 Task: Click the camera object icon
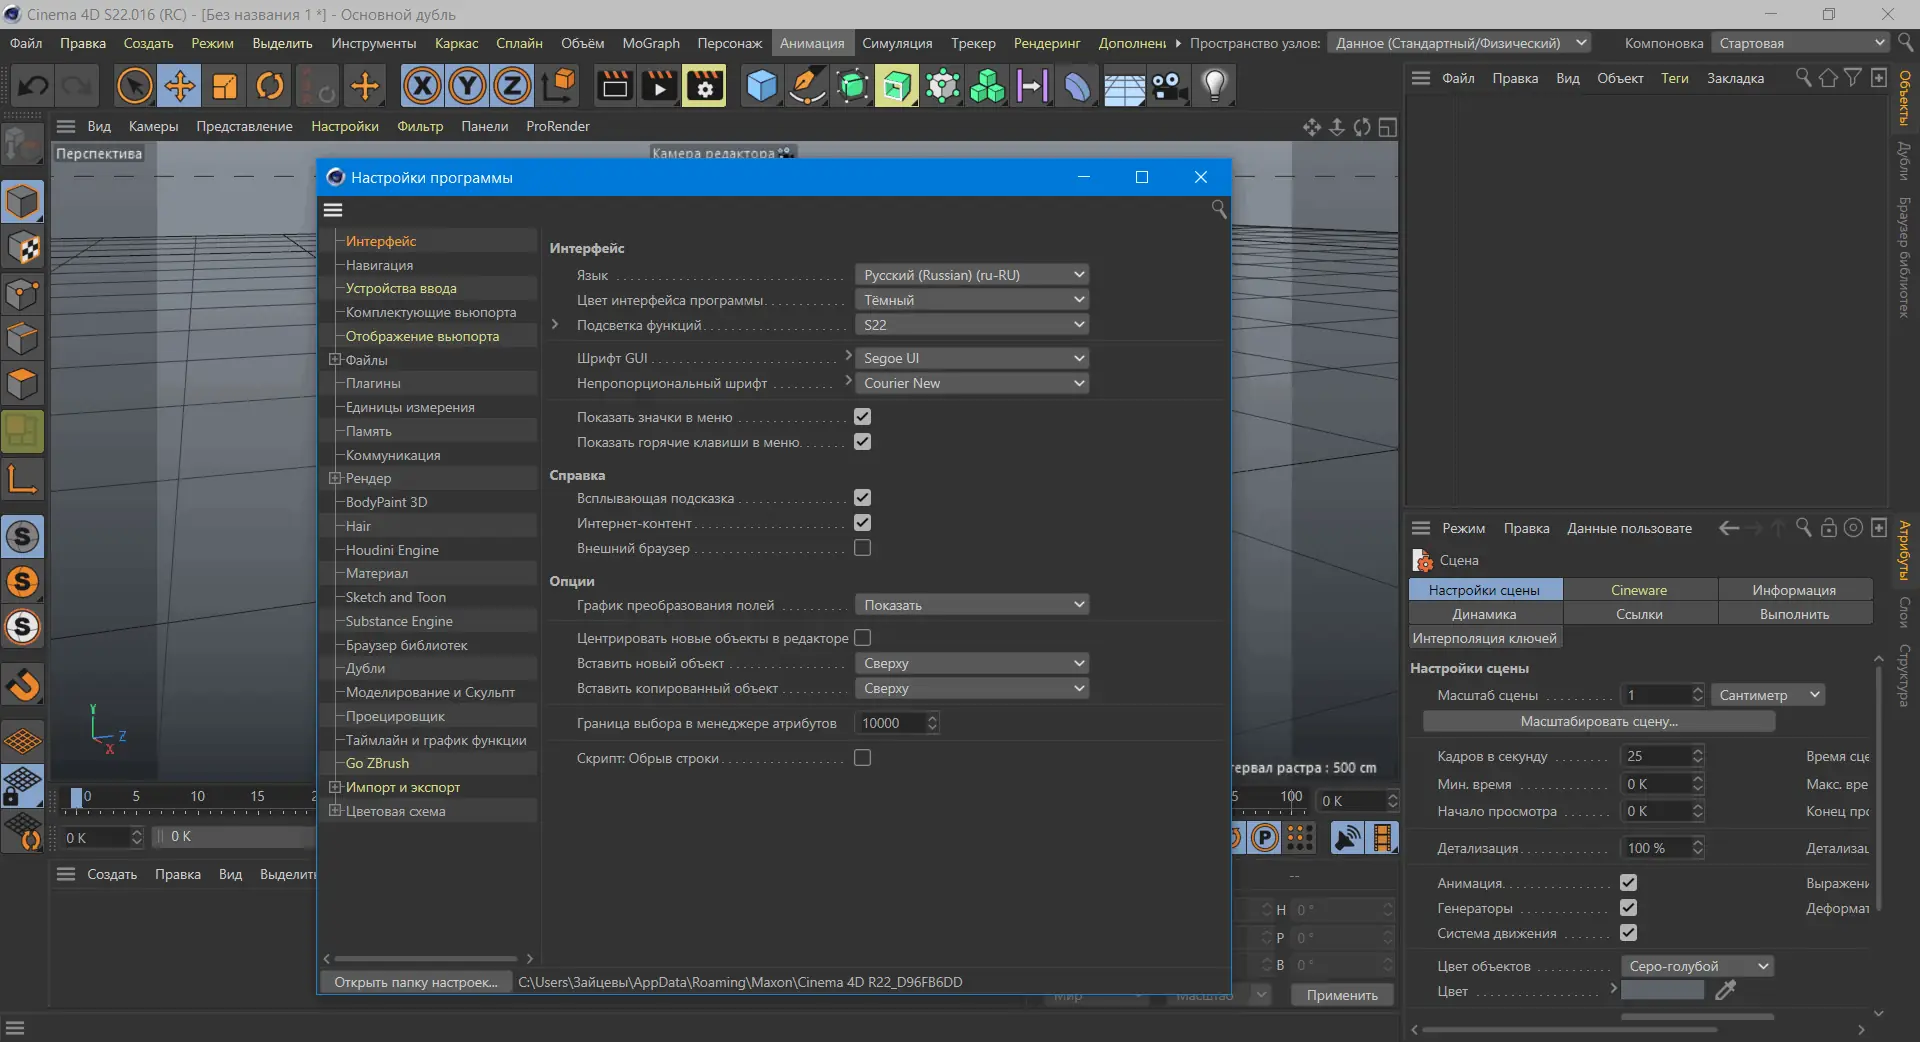point(1168,87)
